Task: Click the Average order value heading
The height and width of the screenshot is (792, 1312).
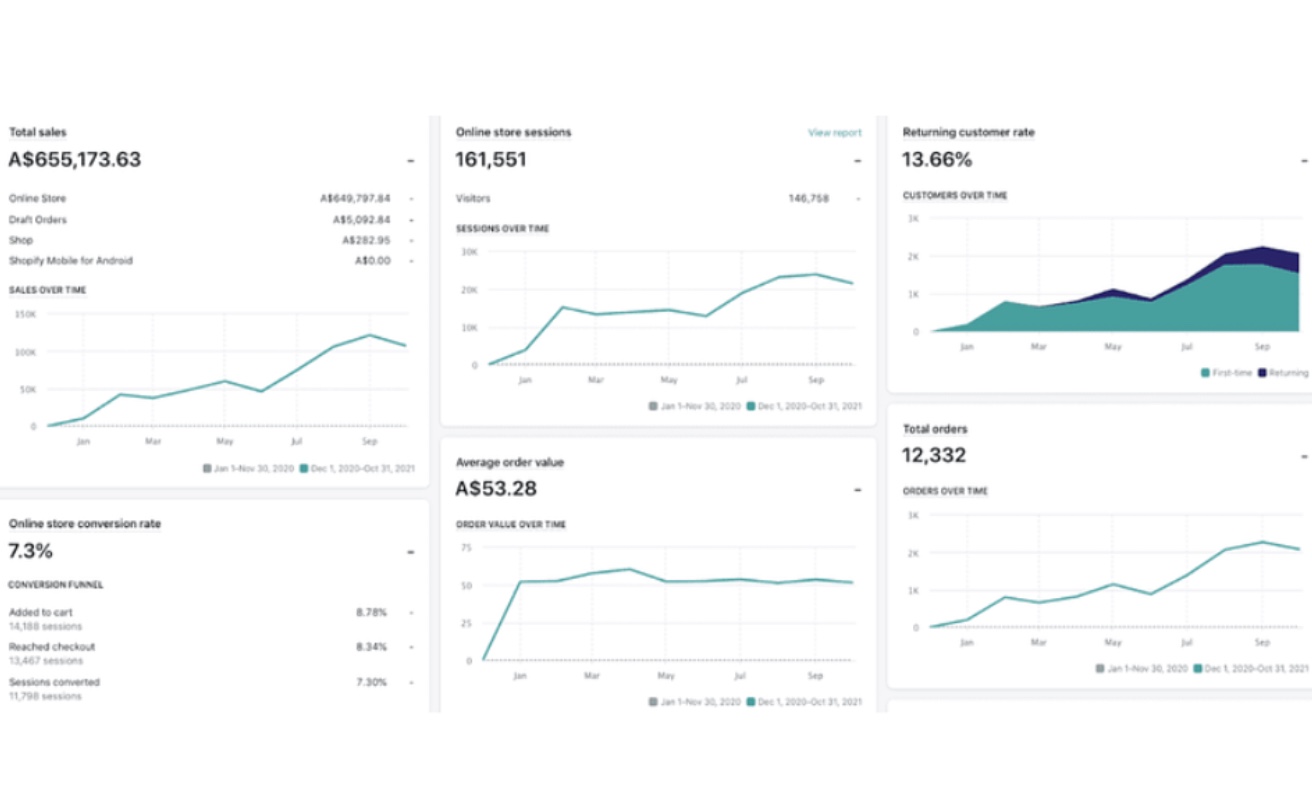Action: [510, 463]
